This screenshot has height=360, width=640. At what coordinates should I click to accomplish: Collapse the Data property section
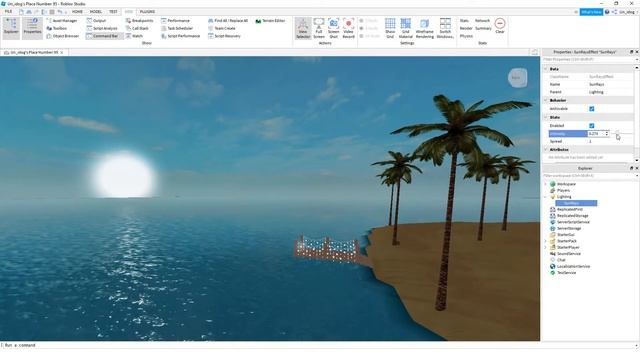[546, 69]
